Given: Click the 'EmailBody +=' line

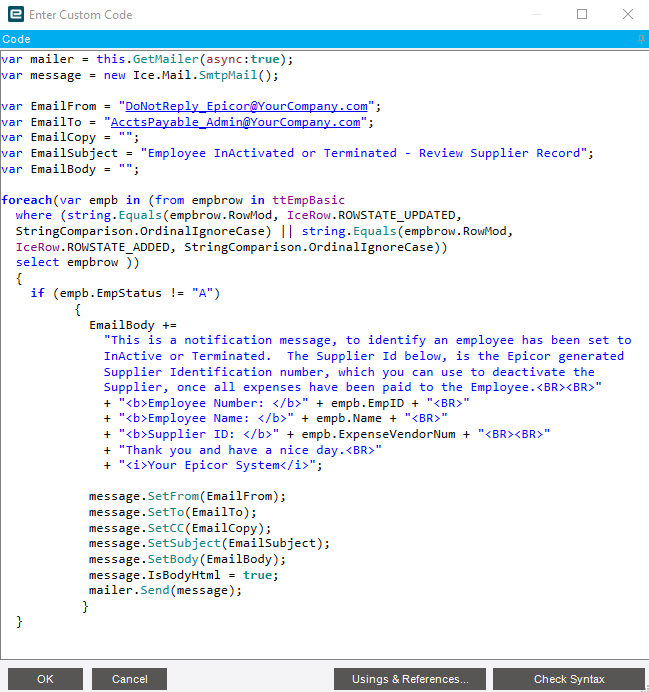Looking at the screenshot, I should [x=133, y=326].
